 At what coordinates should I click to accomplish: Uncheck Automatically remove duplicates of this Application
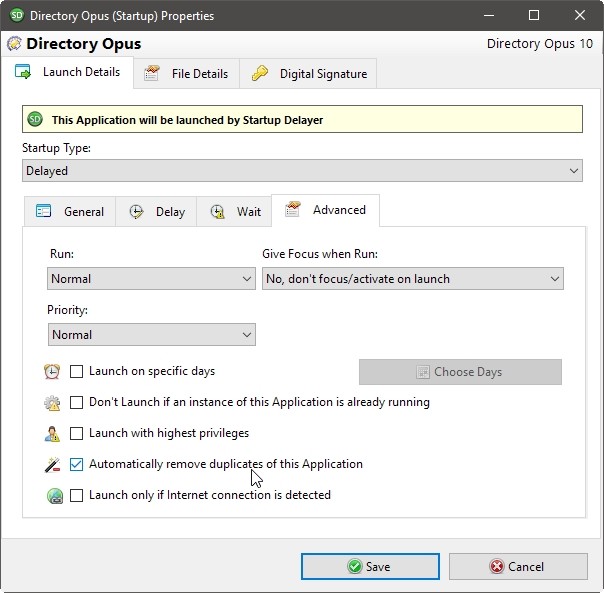(x=76, y=464)
